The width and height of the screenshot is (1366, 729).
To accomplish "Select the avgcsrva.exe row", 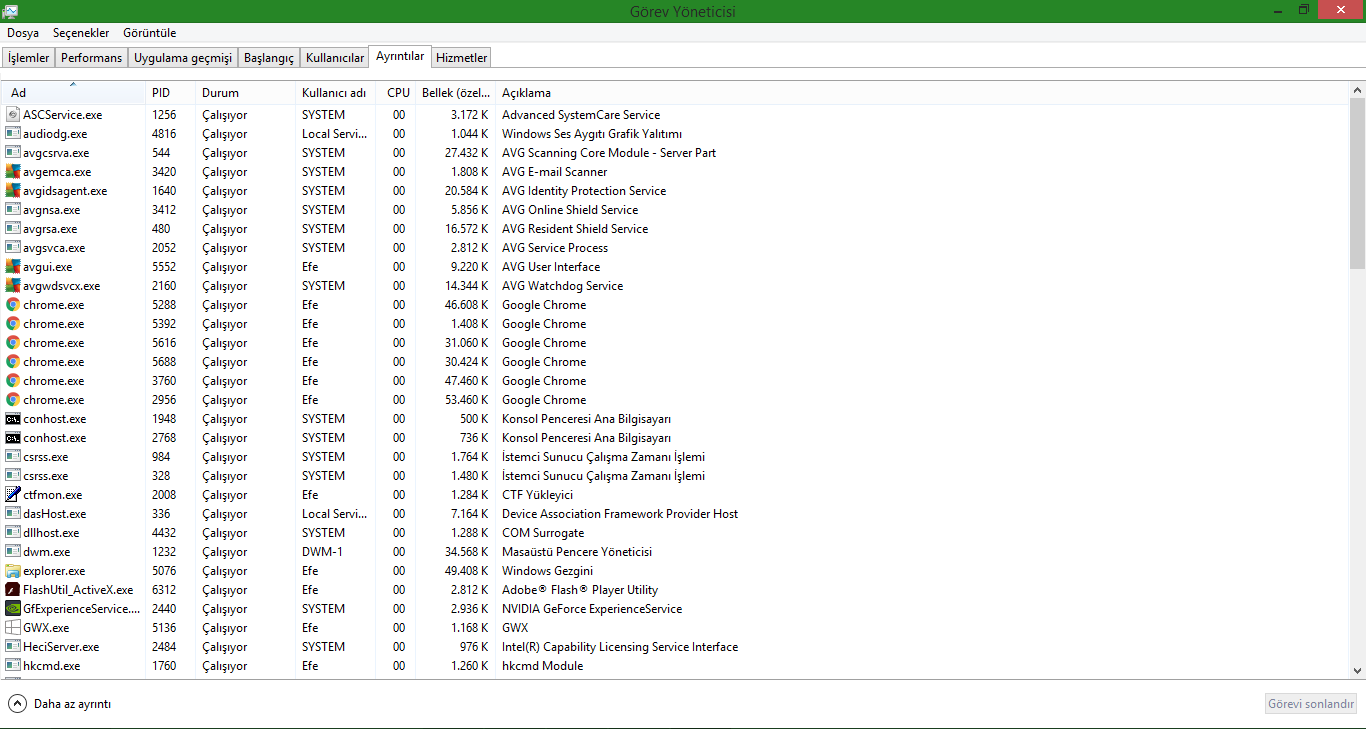I will [676, 153].
